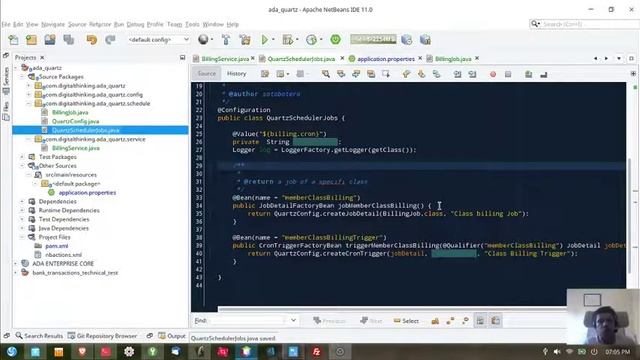This screenshot has width=640, height=360.
Task: Switch to the BillingJob.java tab
Action: tap(453, 59)
